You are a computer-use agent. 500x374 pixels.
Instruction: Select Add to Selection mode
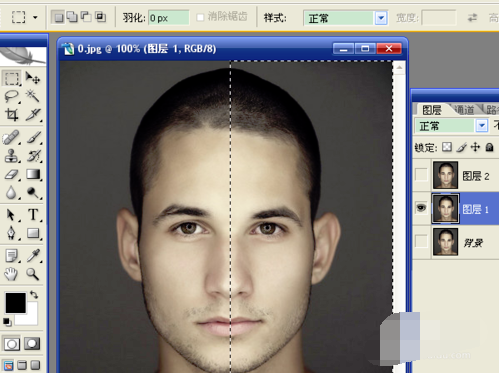[x=72, y=17]
